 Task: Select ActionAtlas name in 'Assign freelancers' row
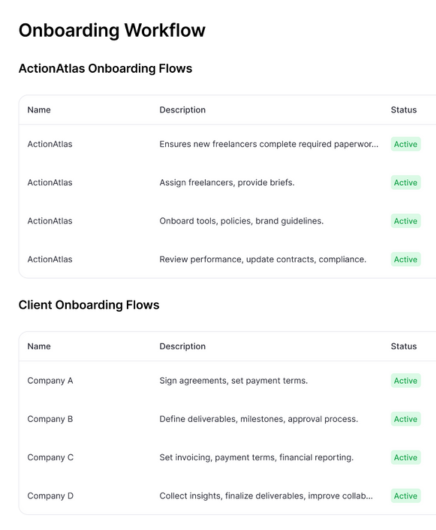50,183
